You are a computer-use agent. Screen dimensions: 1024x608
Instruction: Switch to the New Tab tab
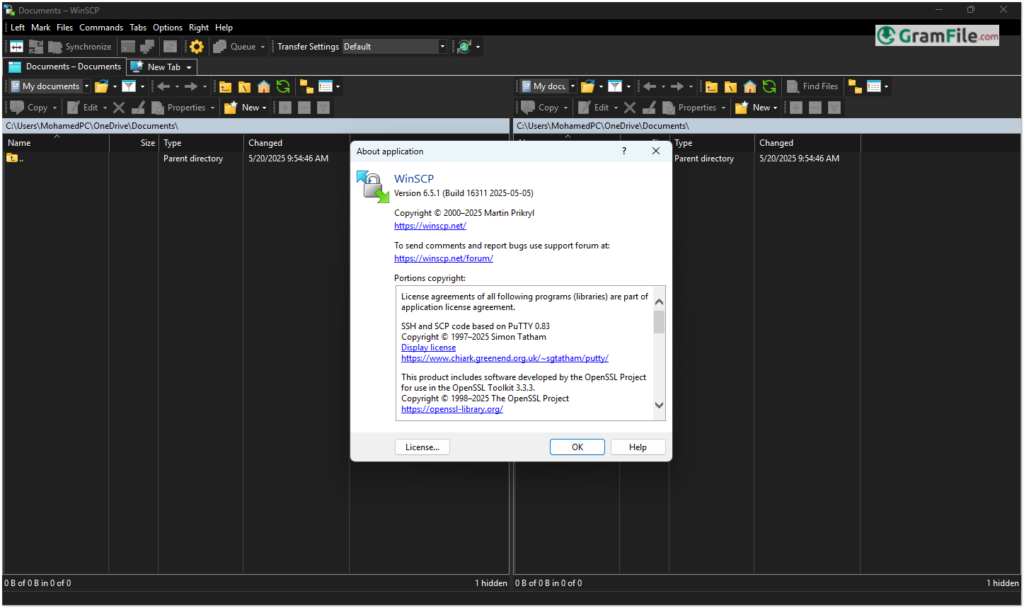[x=162, y=67]
